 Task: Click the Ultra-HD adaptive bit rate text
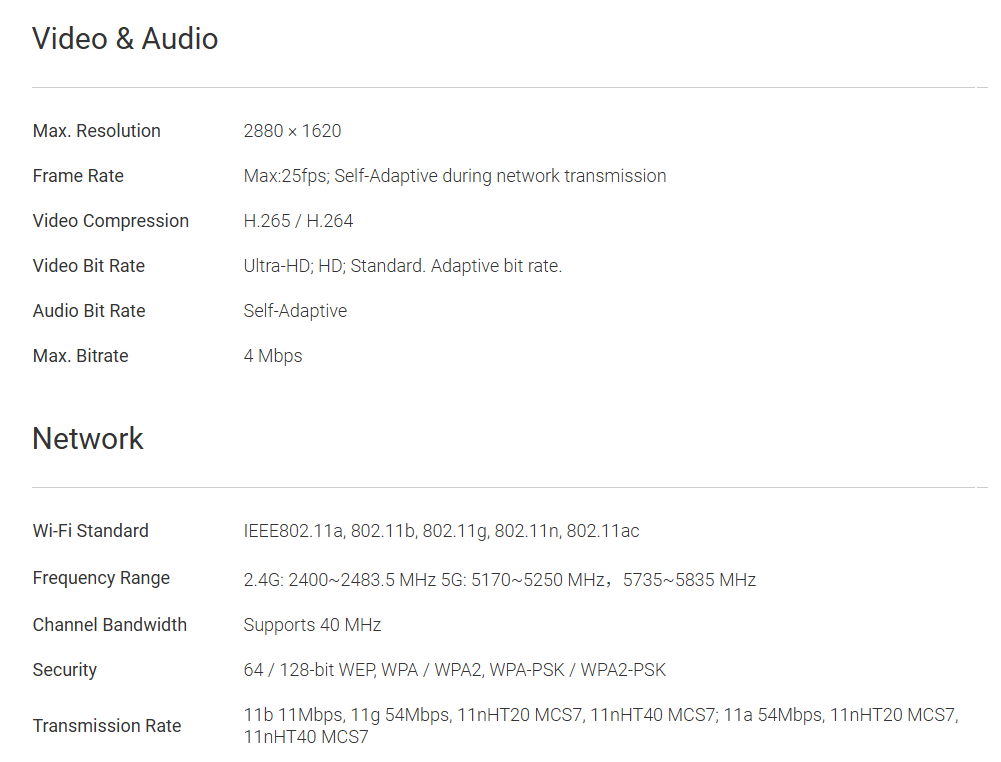pyautogui.click(x=402, y=266)
